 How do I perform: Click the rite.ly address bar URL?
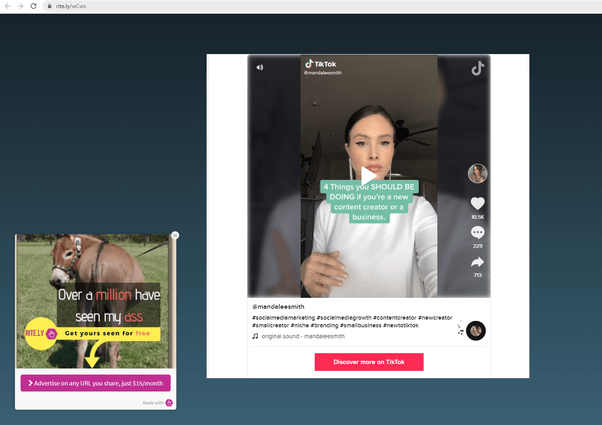pyautogui.click(x=71, y=6)
